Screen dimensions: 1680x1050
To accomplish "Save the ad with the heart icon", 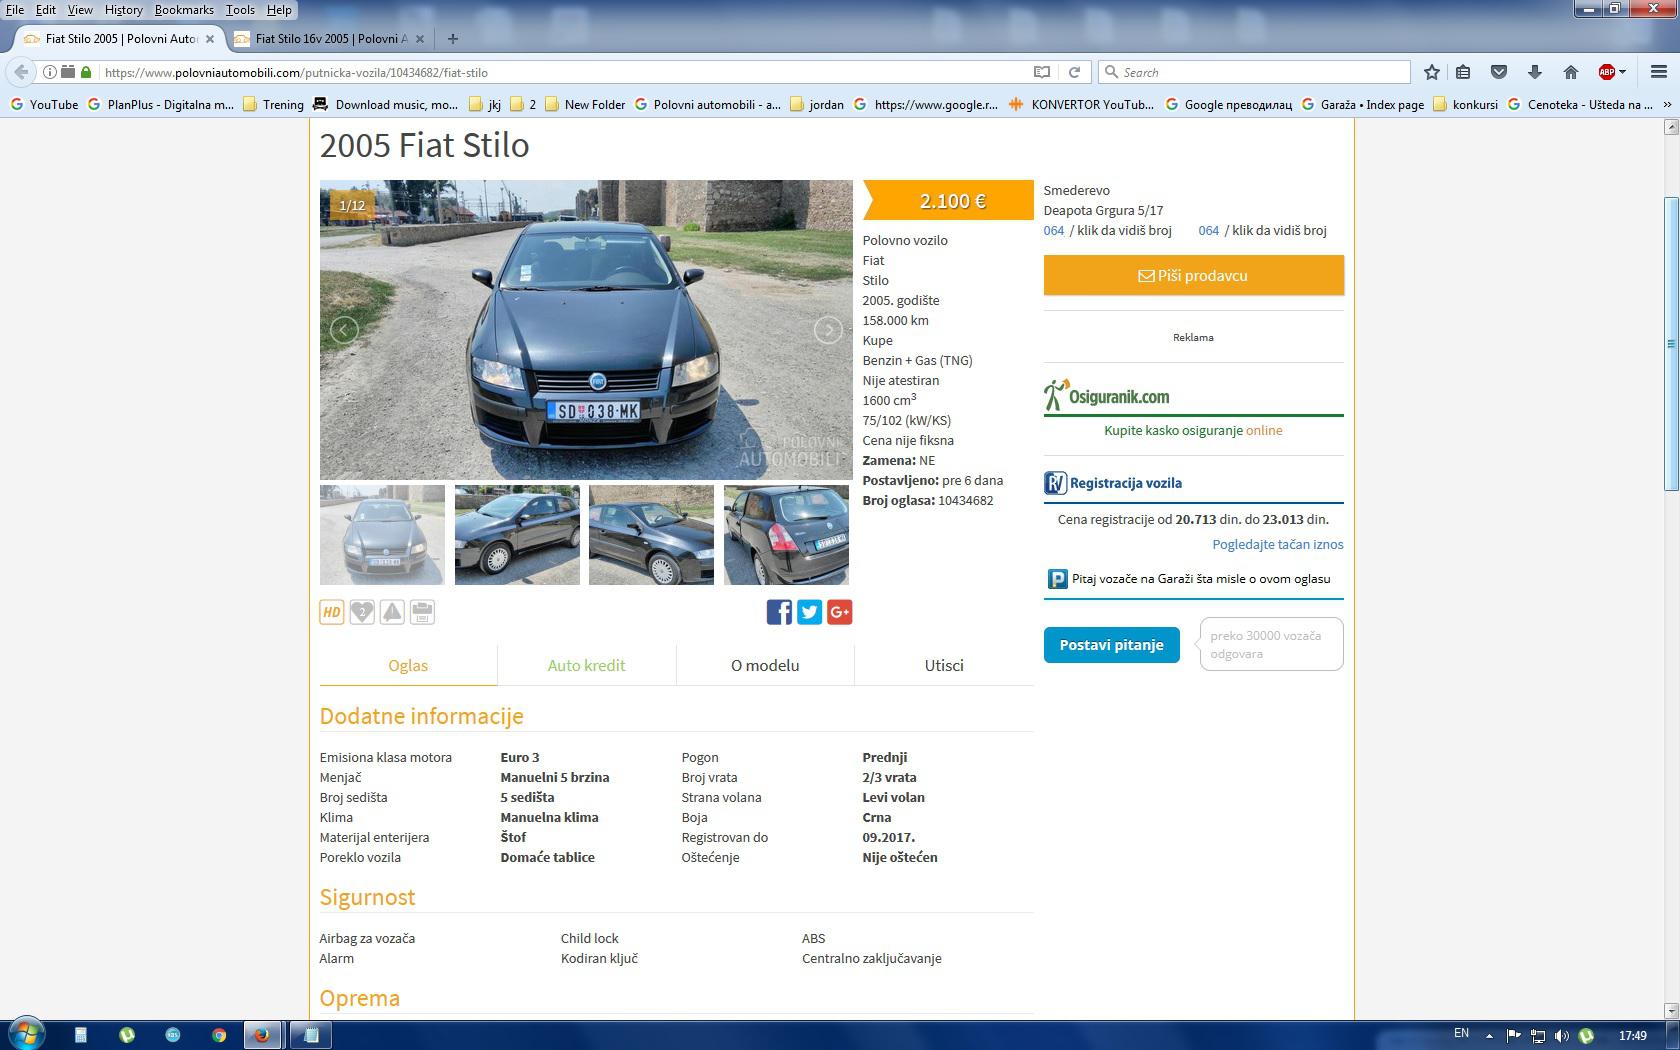I will coord(362,612).
